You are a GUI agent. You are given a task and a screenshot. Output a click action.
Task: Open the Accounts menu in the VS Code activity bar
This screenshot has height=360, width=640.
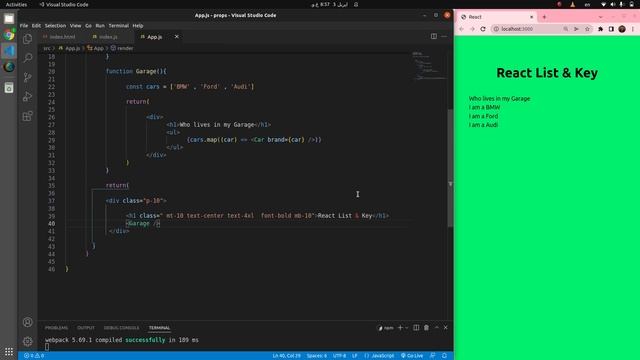pos(28,322)
